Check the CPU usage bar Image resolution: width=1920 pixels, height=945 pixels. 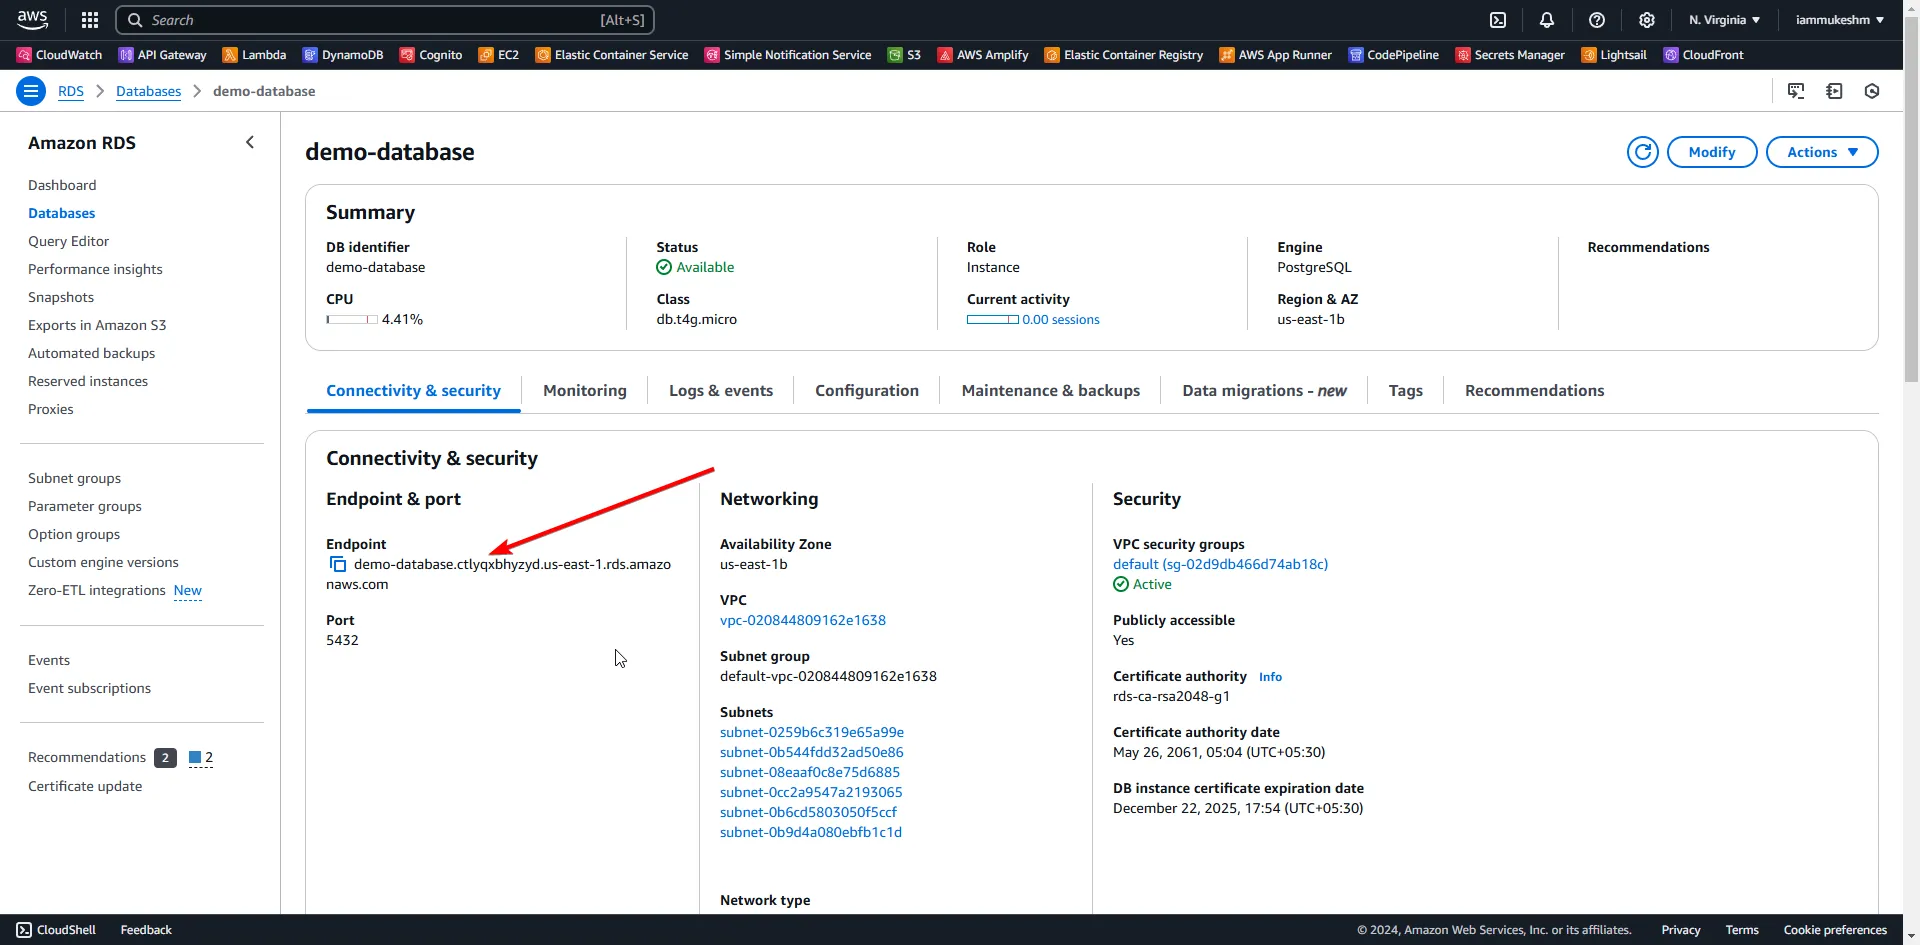click(350, 319)
